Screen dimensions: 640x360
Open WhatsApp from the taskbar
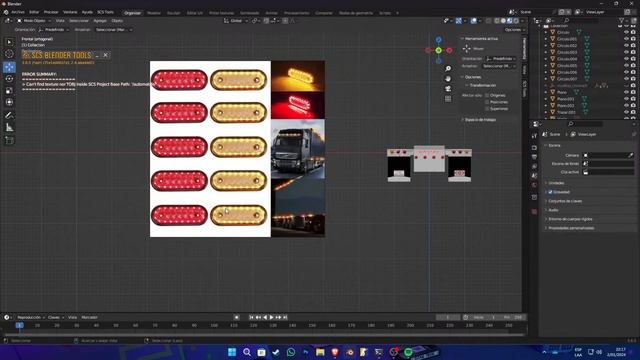point(291,352)
